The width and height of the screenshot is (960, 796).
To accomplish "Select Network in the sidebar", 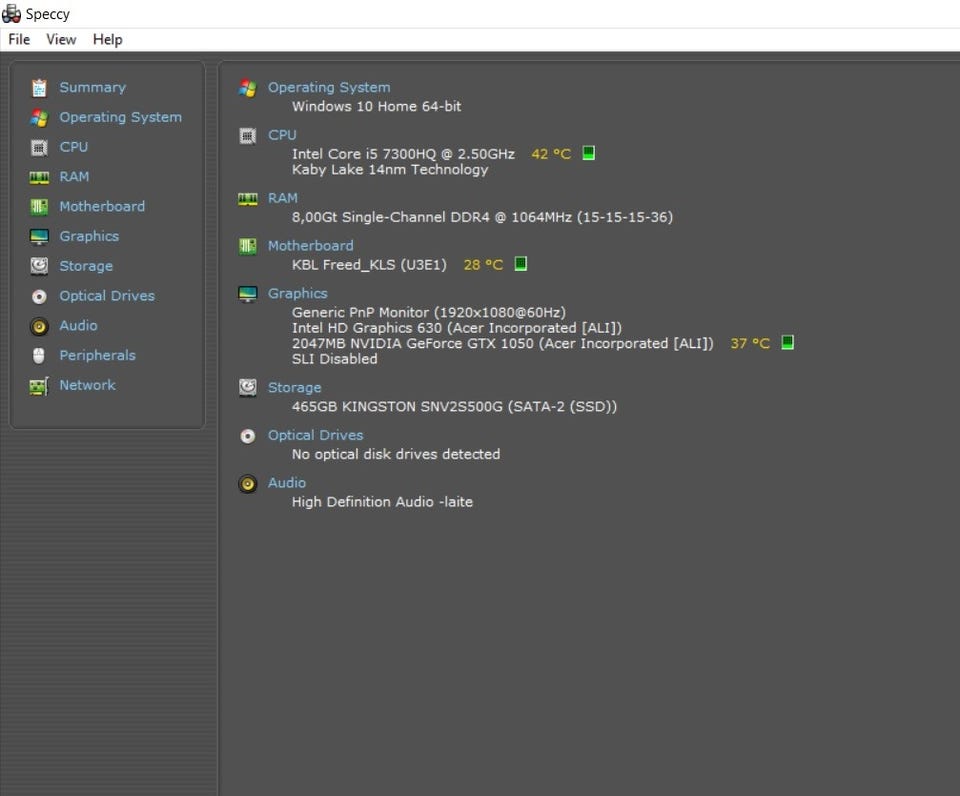I will coord(88,385).
